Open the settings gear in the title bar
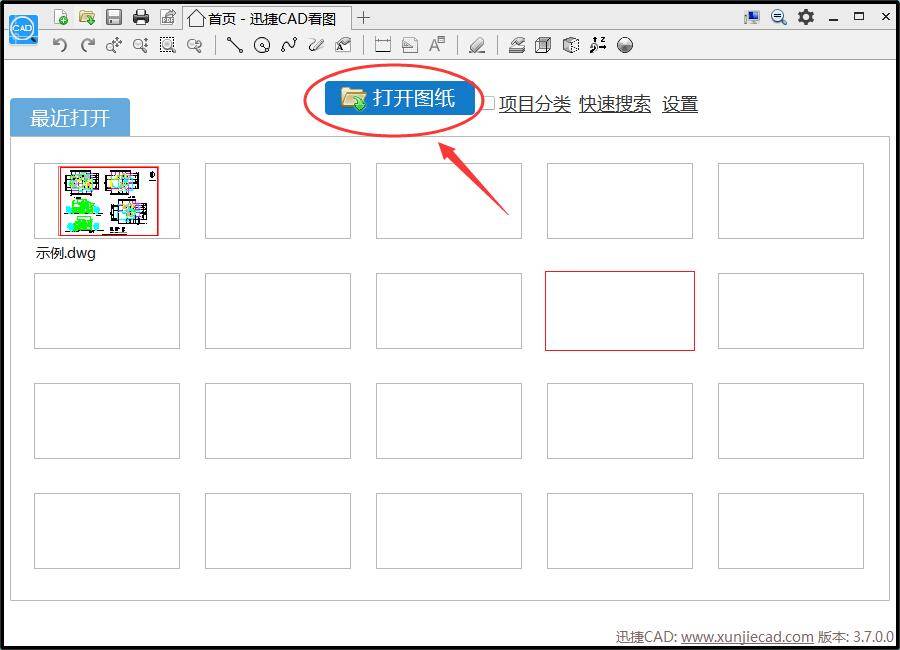Image resolution: width=900 pixels, height=650 pixels. tap(806, 17)
